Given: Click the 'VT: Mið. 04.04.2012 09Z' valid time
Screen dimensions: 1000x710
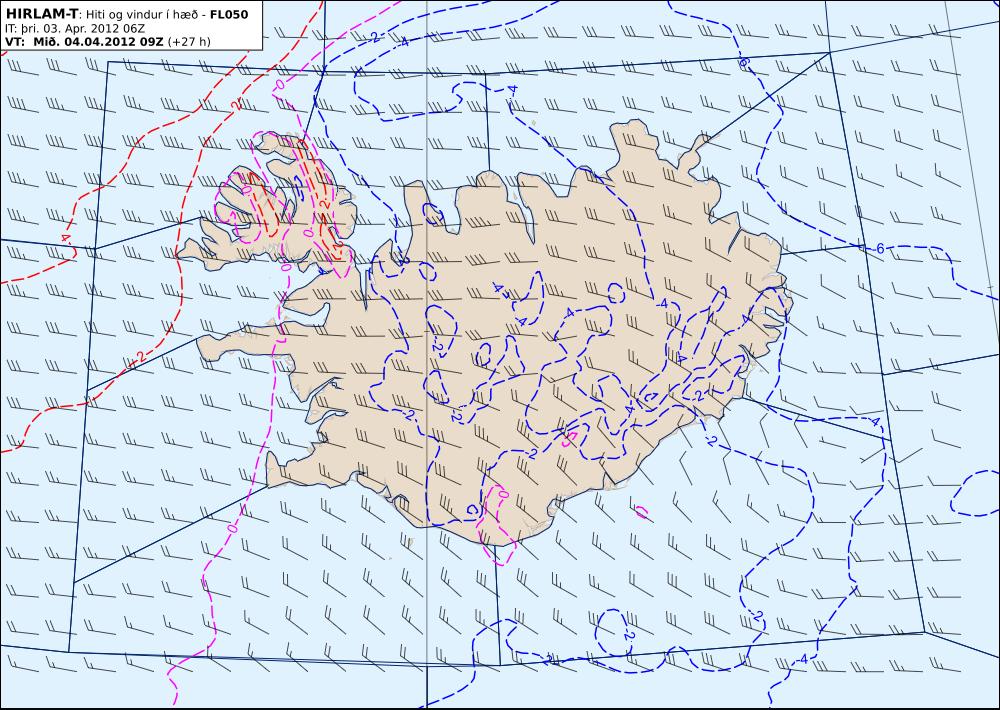Looking at the screenshot, I should click(x=85, y=42).
